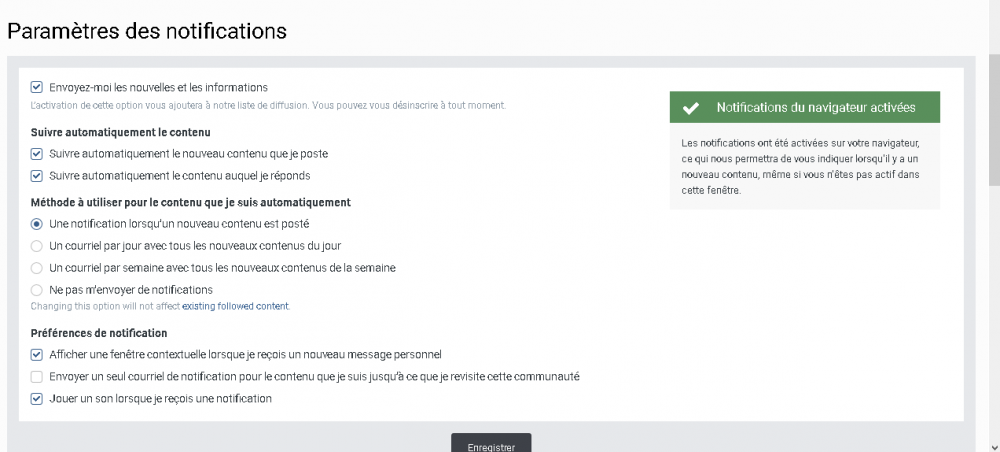This screenshot has height=452, width=1000.
Task: Choose 'Un courriel par jour' radio option
Action: tap(37, 245)
